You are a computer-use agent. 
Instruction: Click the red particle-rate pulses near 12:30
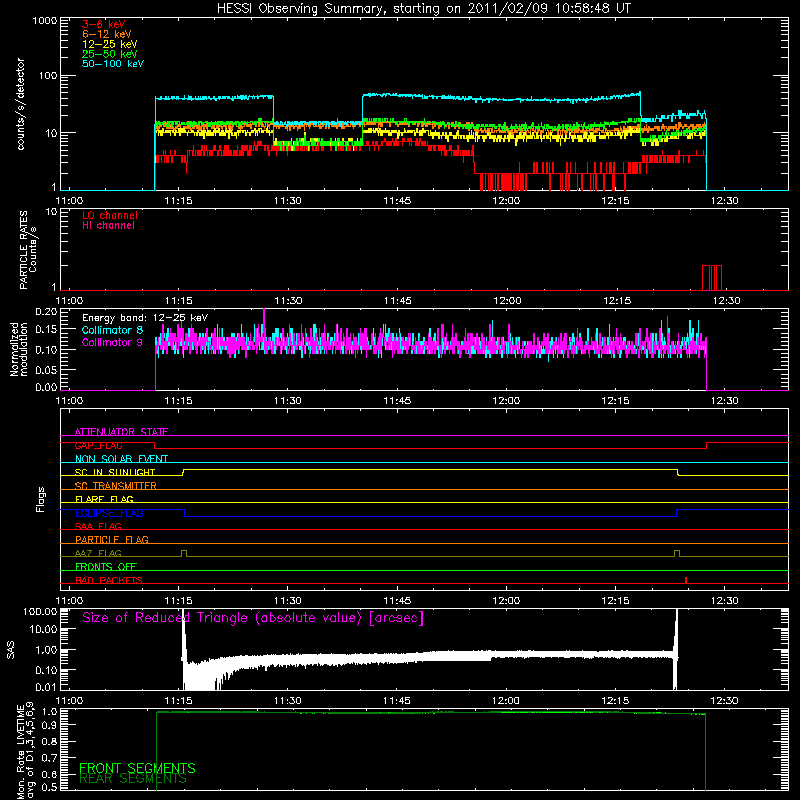[712, 278]
